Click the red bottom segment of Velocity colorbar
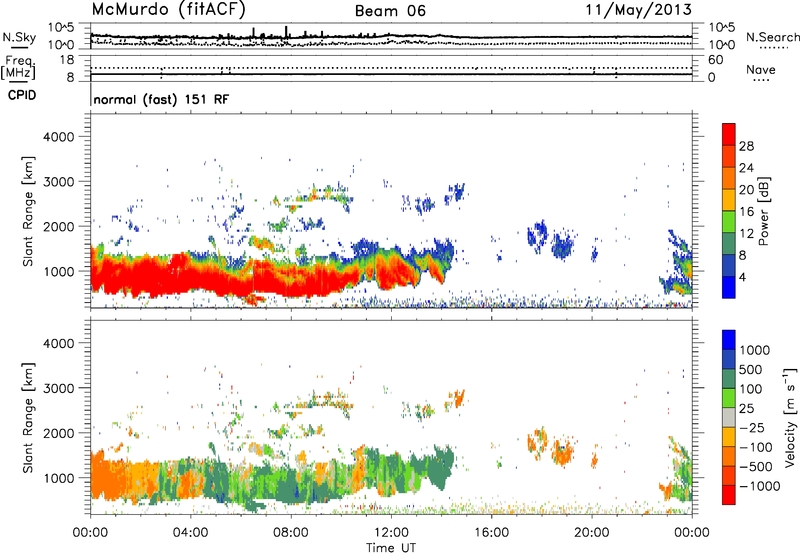This screenshot has width=800, height=554. coord(729,495)
